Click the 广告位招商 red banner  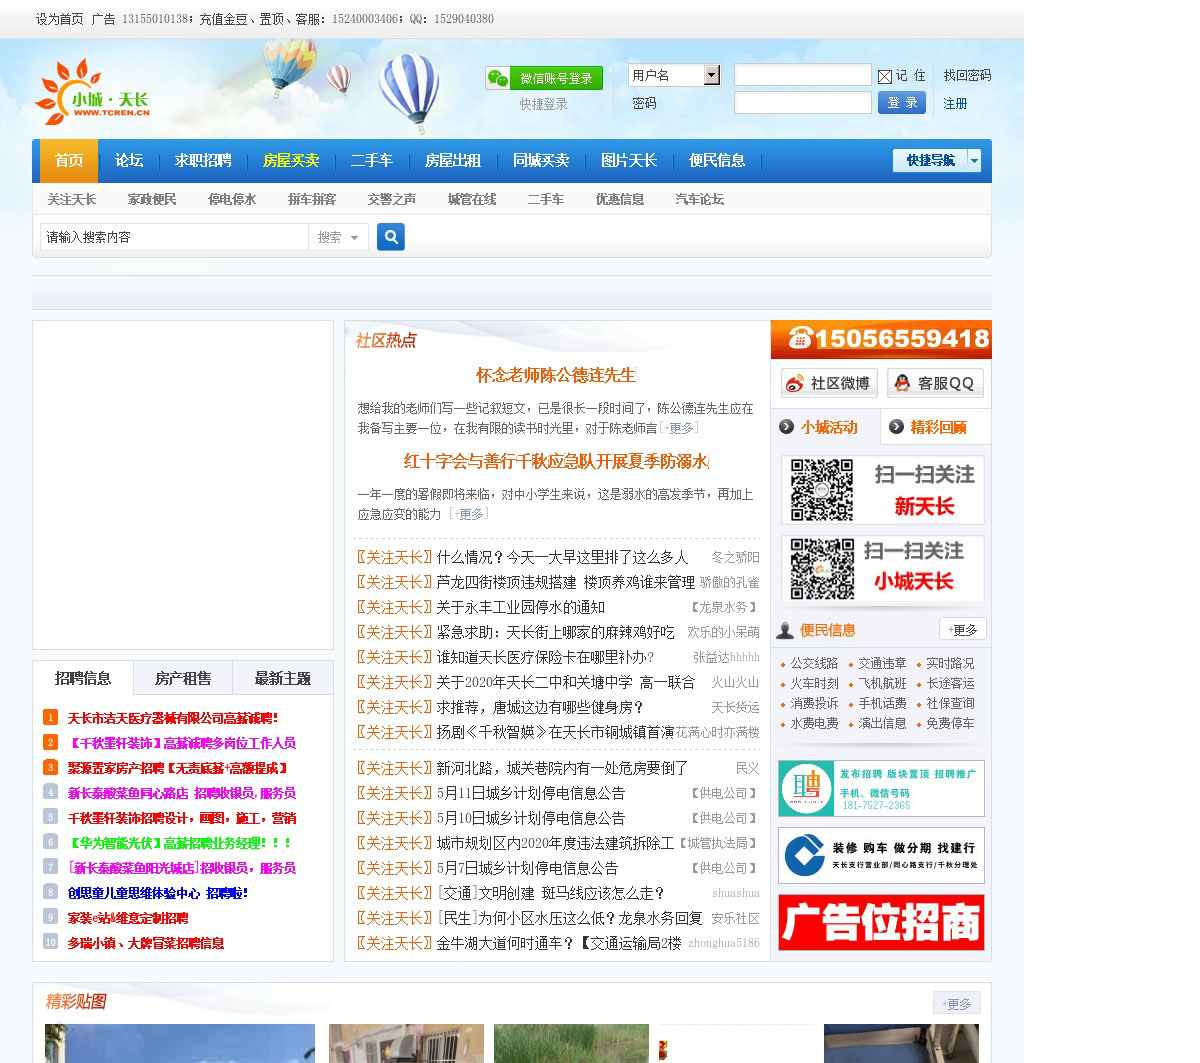point(881,922)
